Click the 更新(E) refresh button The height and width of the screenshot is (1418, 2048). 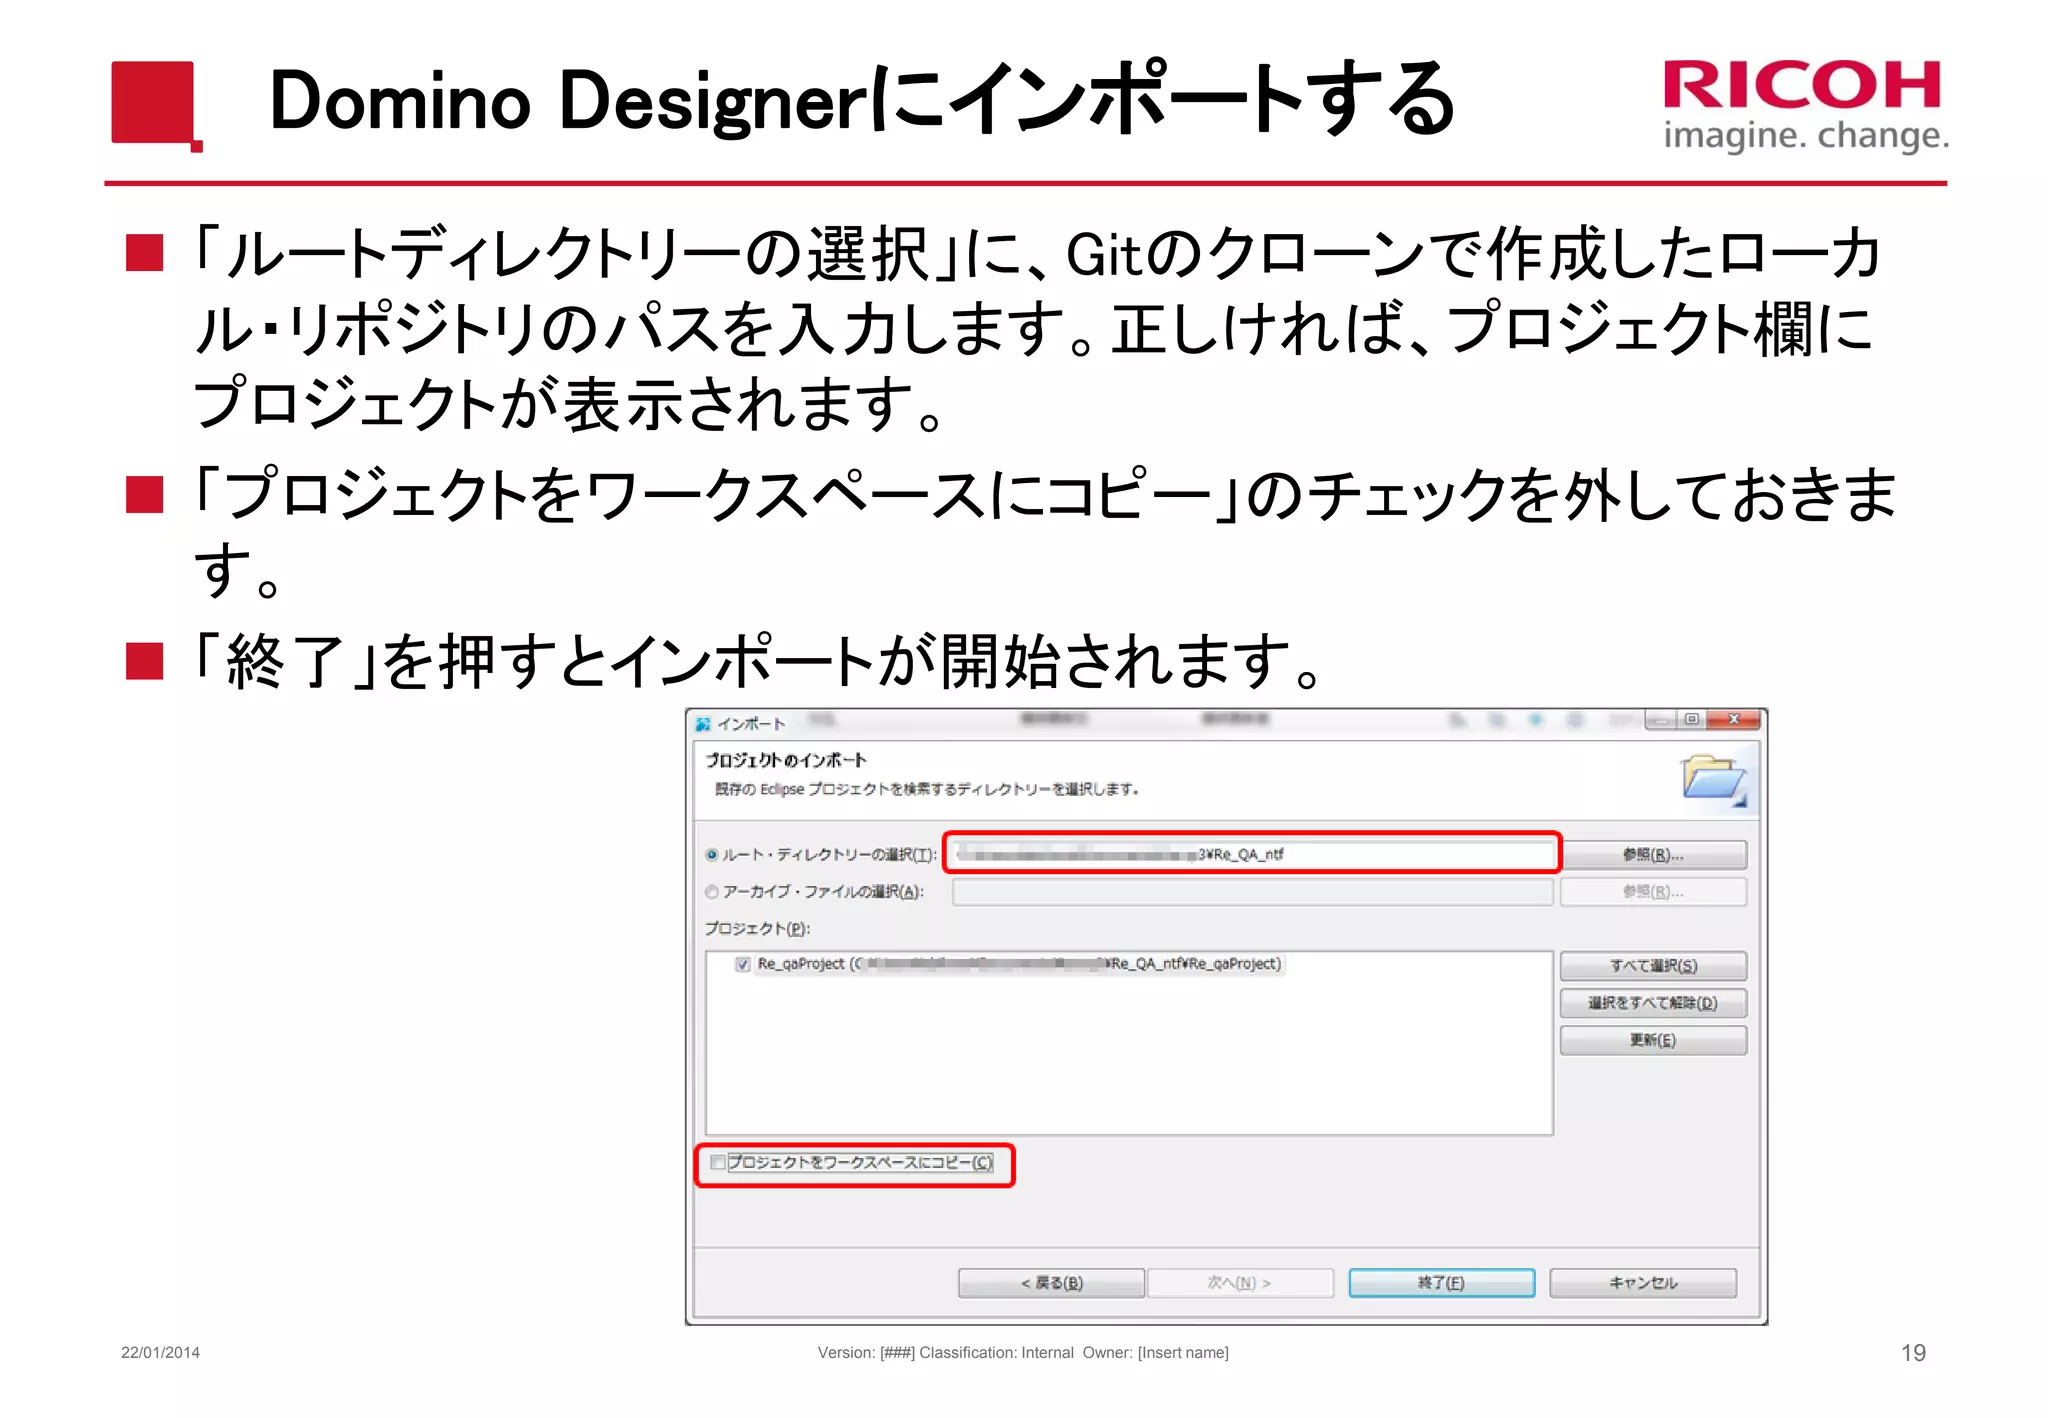click(x=1653, y=1041)
